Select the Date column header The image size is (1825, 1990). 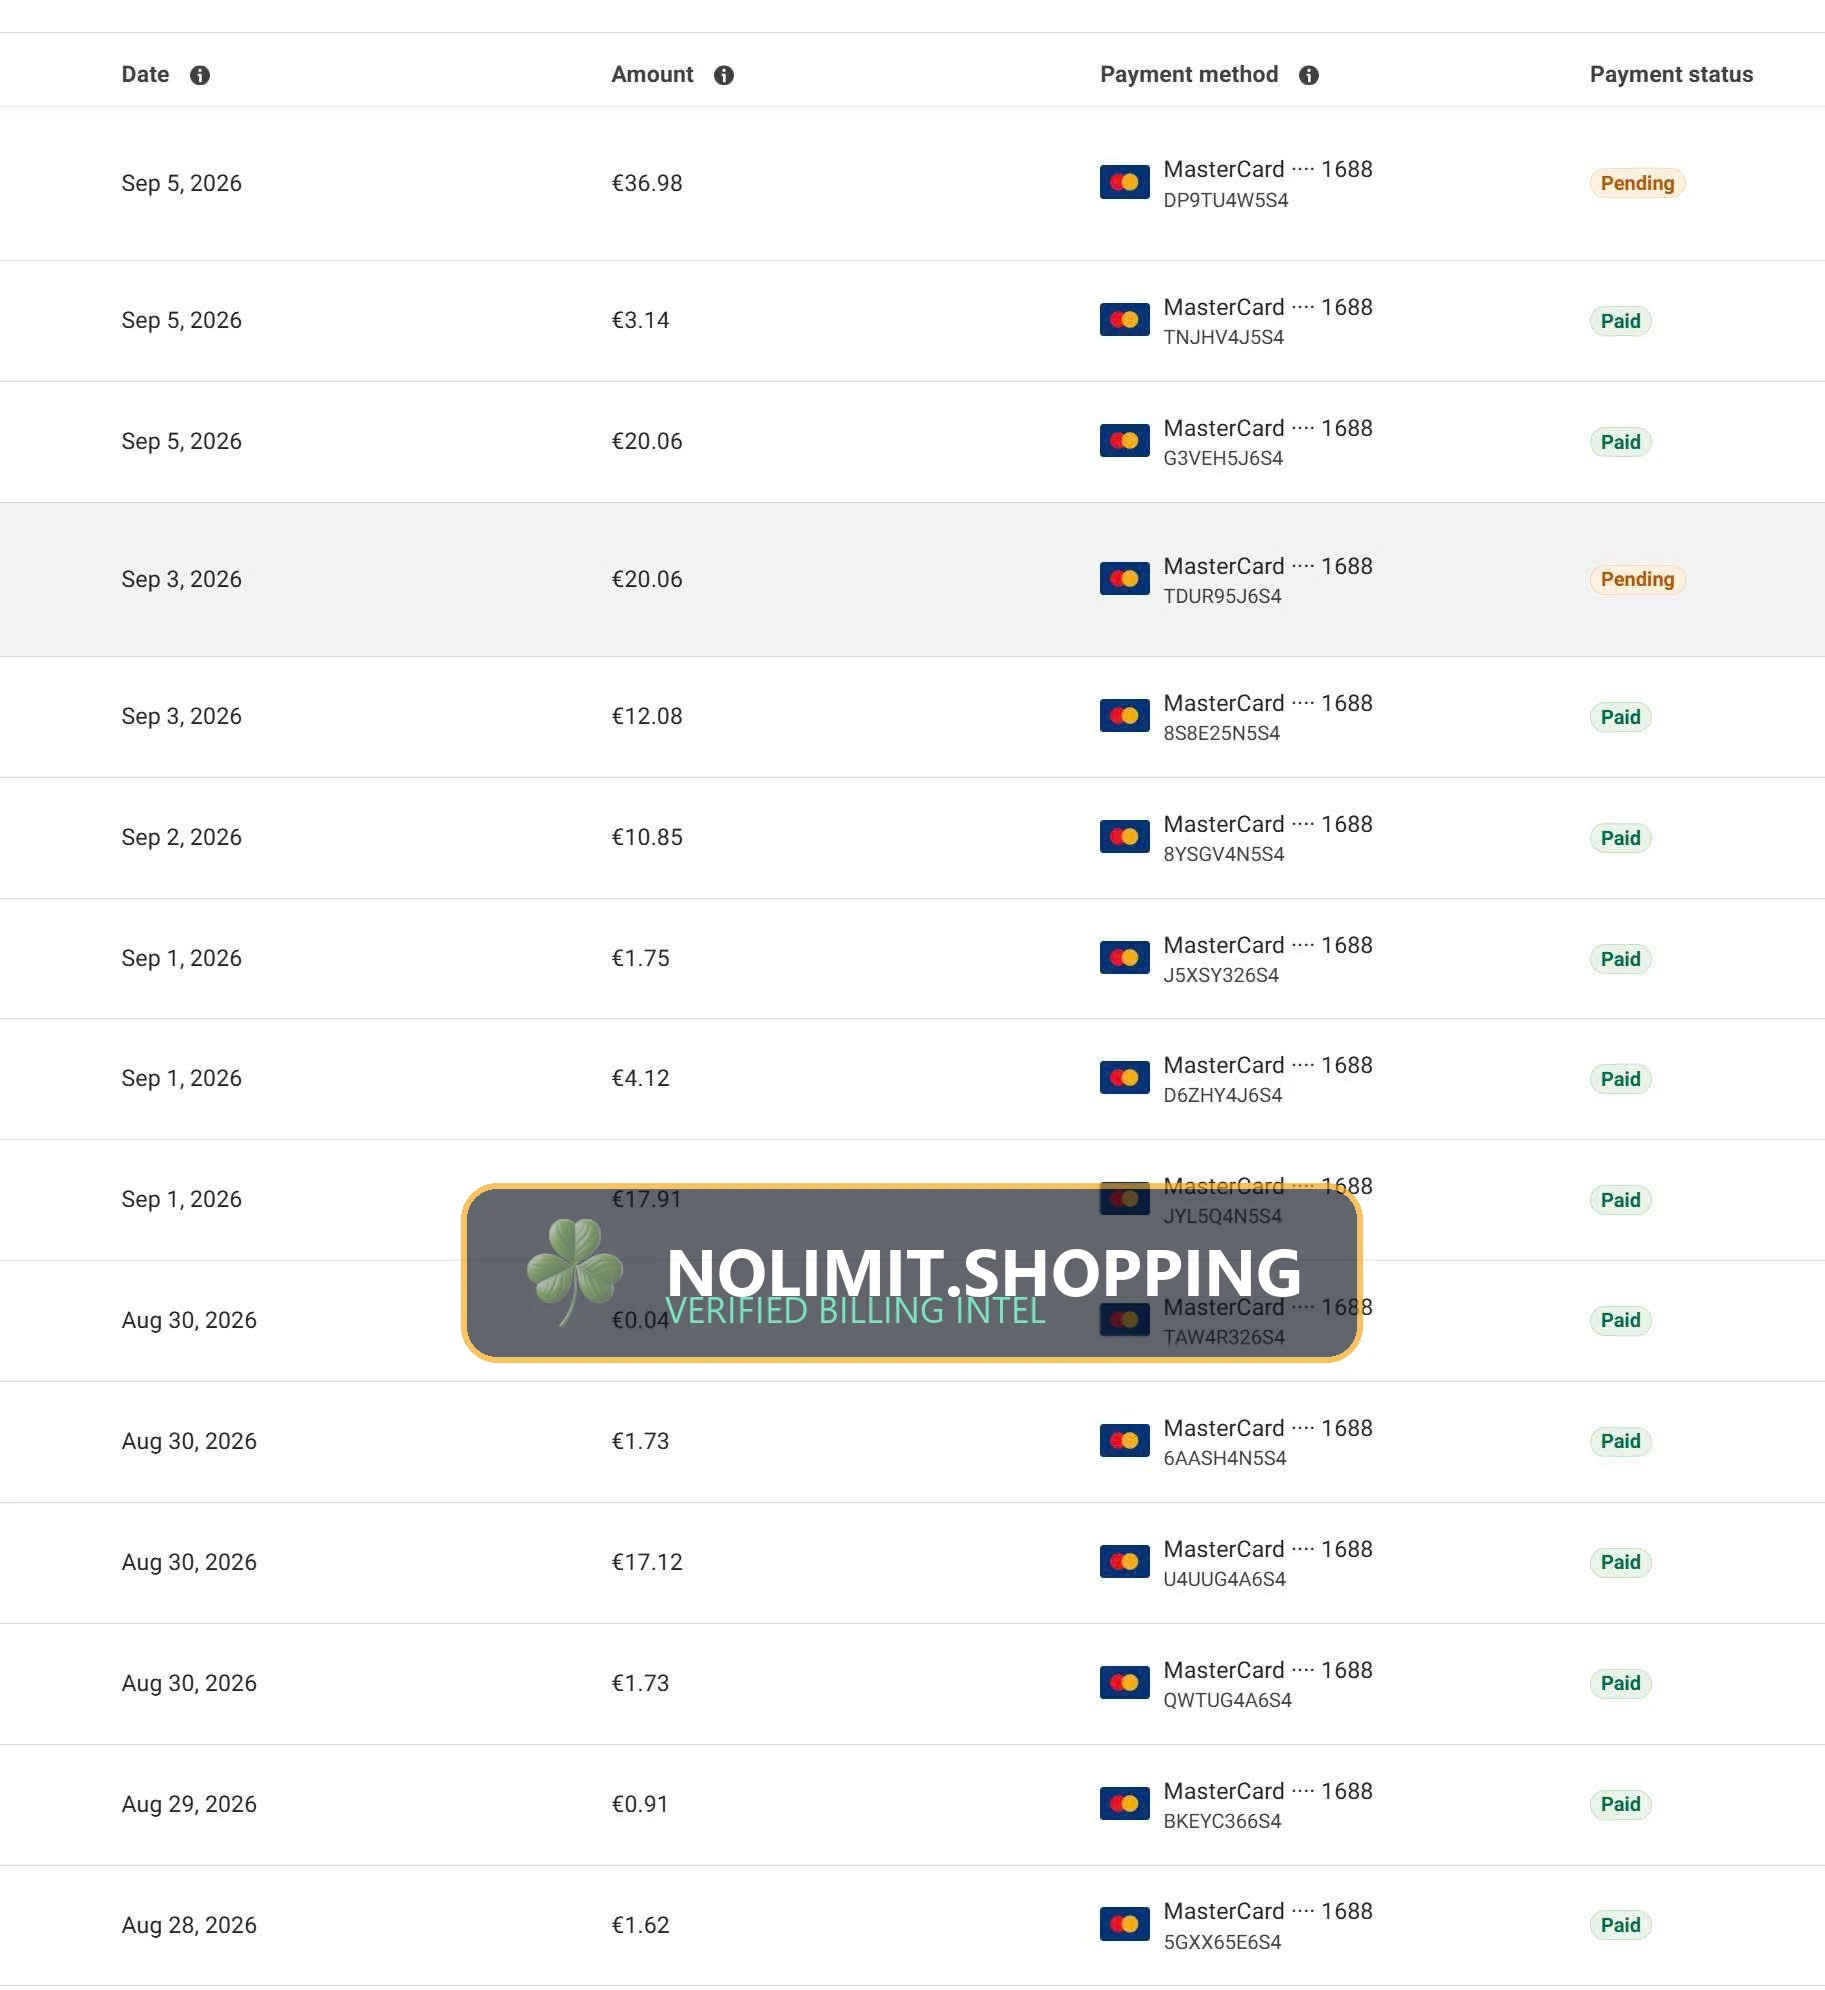(x=145, y=75)
